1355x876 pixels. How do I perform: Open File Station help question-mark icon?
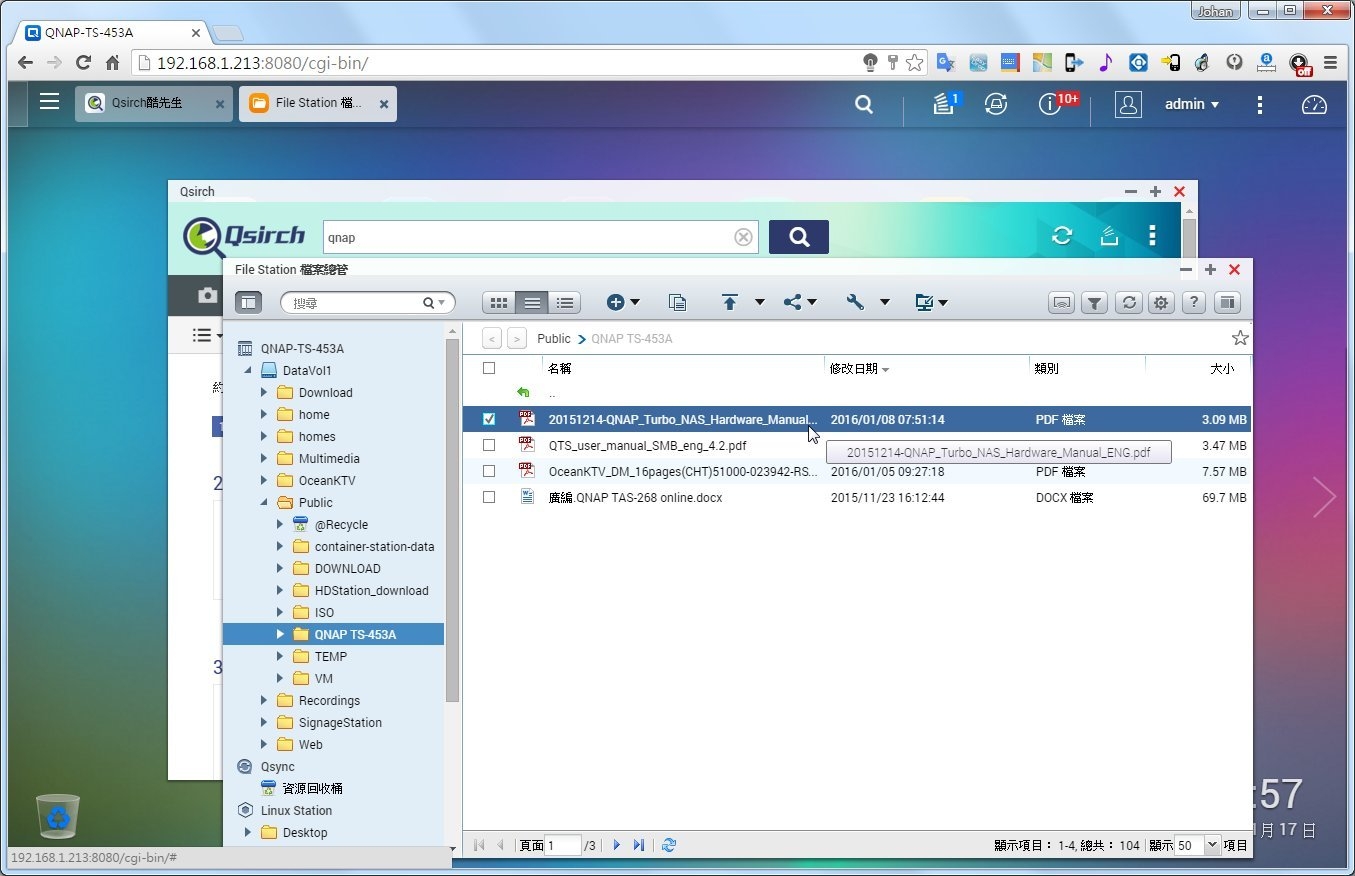(x=1193, y=302)
